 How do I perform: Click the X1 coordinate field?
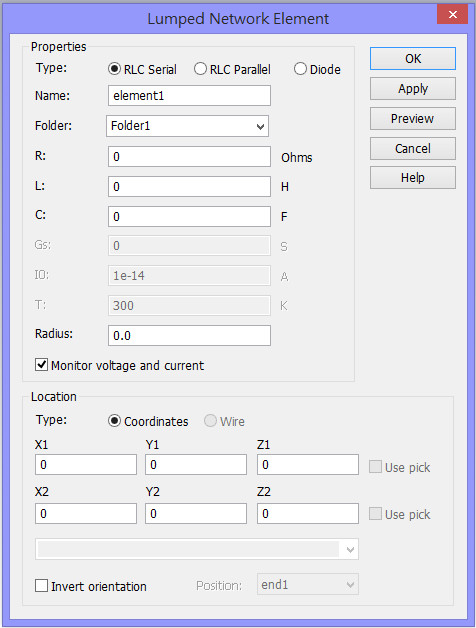[86, 465]
